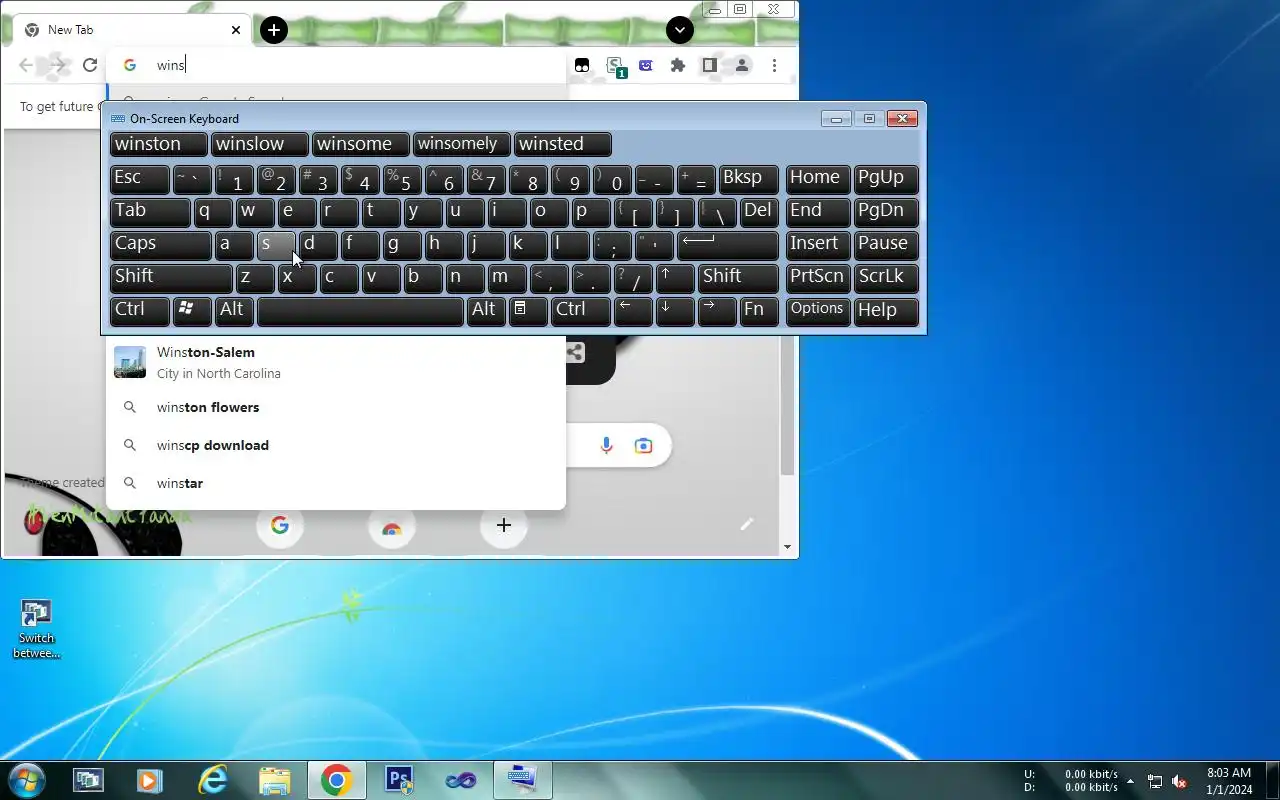Image resolution: width=1280 pixels, height=800 pixels.
Task: Click the green extension icon with badge
Action: 616,67
